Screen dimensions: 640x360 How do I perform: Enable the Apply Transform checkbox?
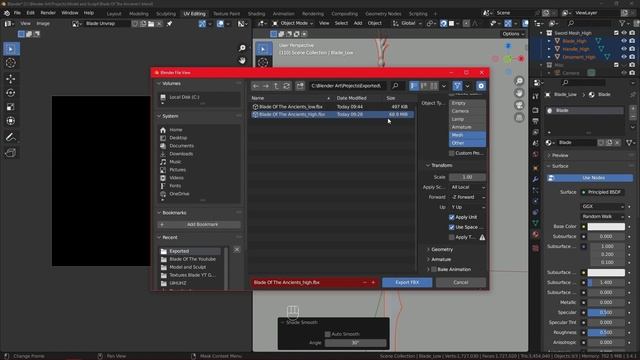[451, 237]
